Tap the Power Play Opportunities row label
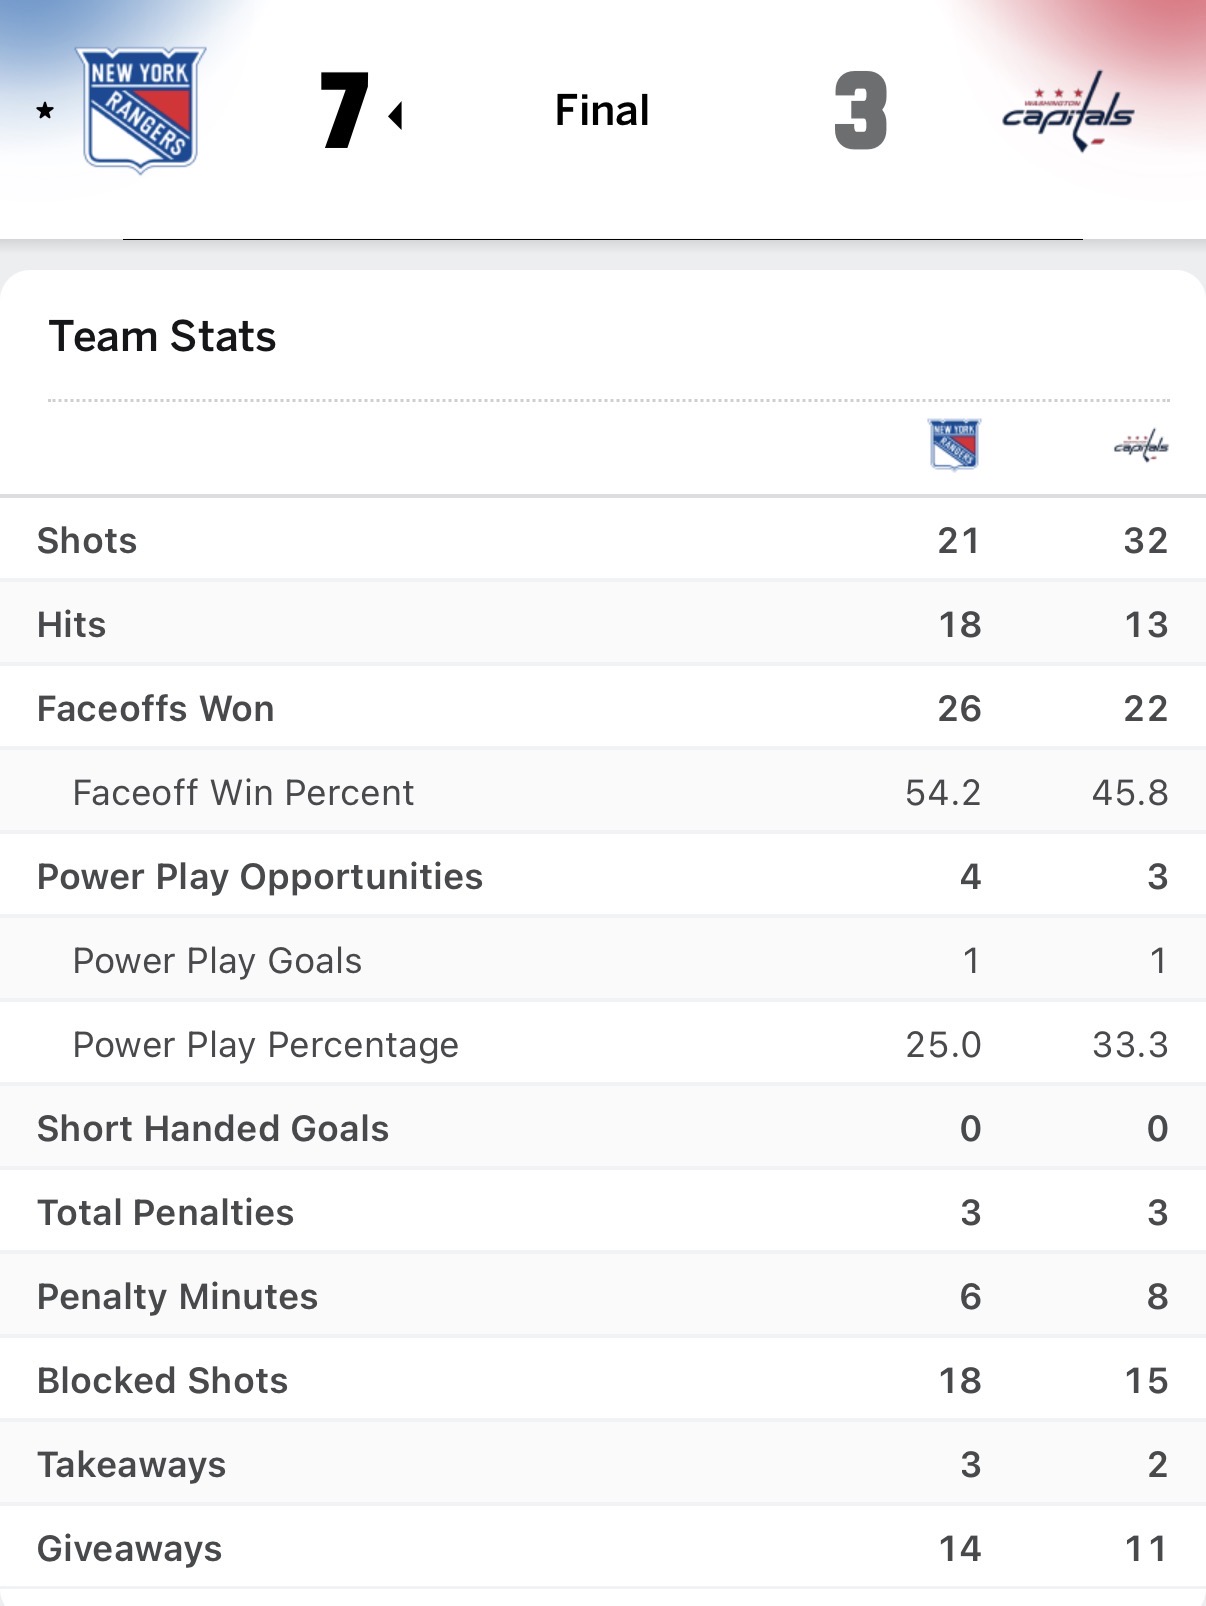1206x1606 pixels. [x=260, y=876]
